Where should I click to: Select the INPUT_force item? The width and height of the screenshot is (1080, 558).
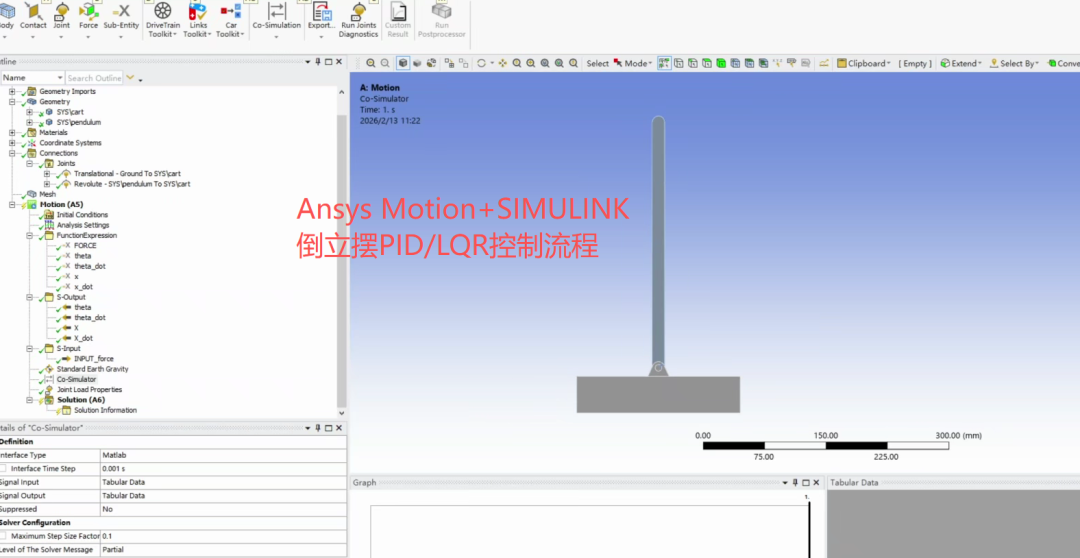click(x=94, y=359)
